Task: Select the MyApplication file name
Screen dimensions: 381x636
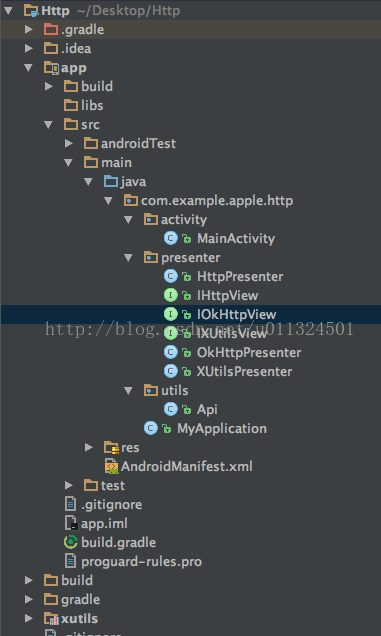Action: (x=222, y=429)
